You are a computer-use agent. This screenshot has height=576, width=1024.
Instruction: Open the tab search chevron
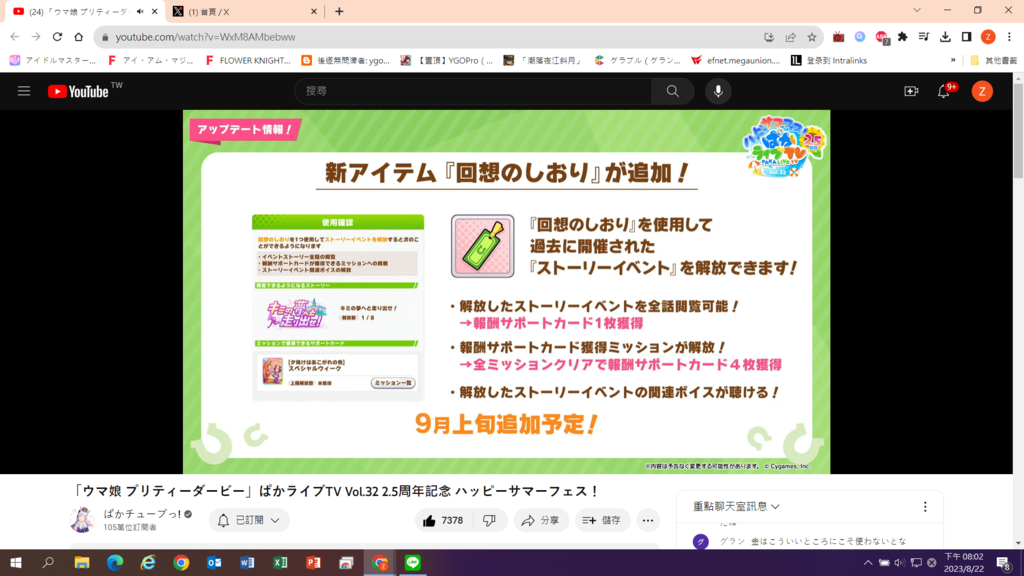[917, 10]
